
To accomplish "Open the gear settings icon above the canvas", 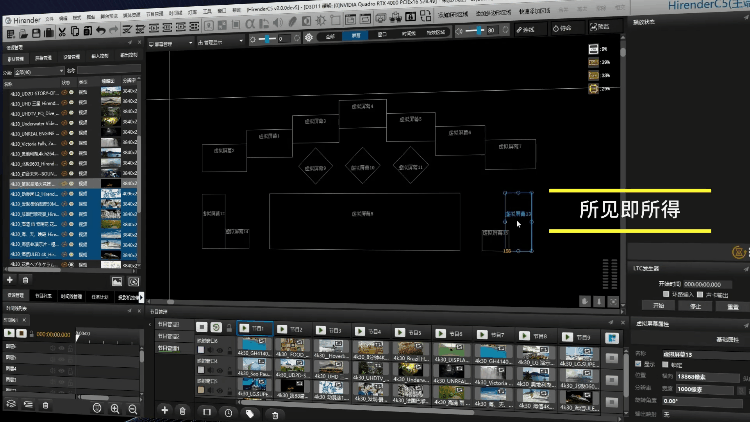I will click(x=309, y=37).
